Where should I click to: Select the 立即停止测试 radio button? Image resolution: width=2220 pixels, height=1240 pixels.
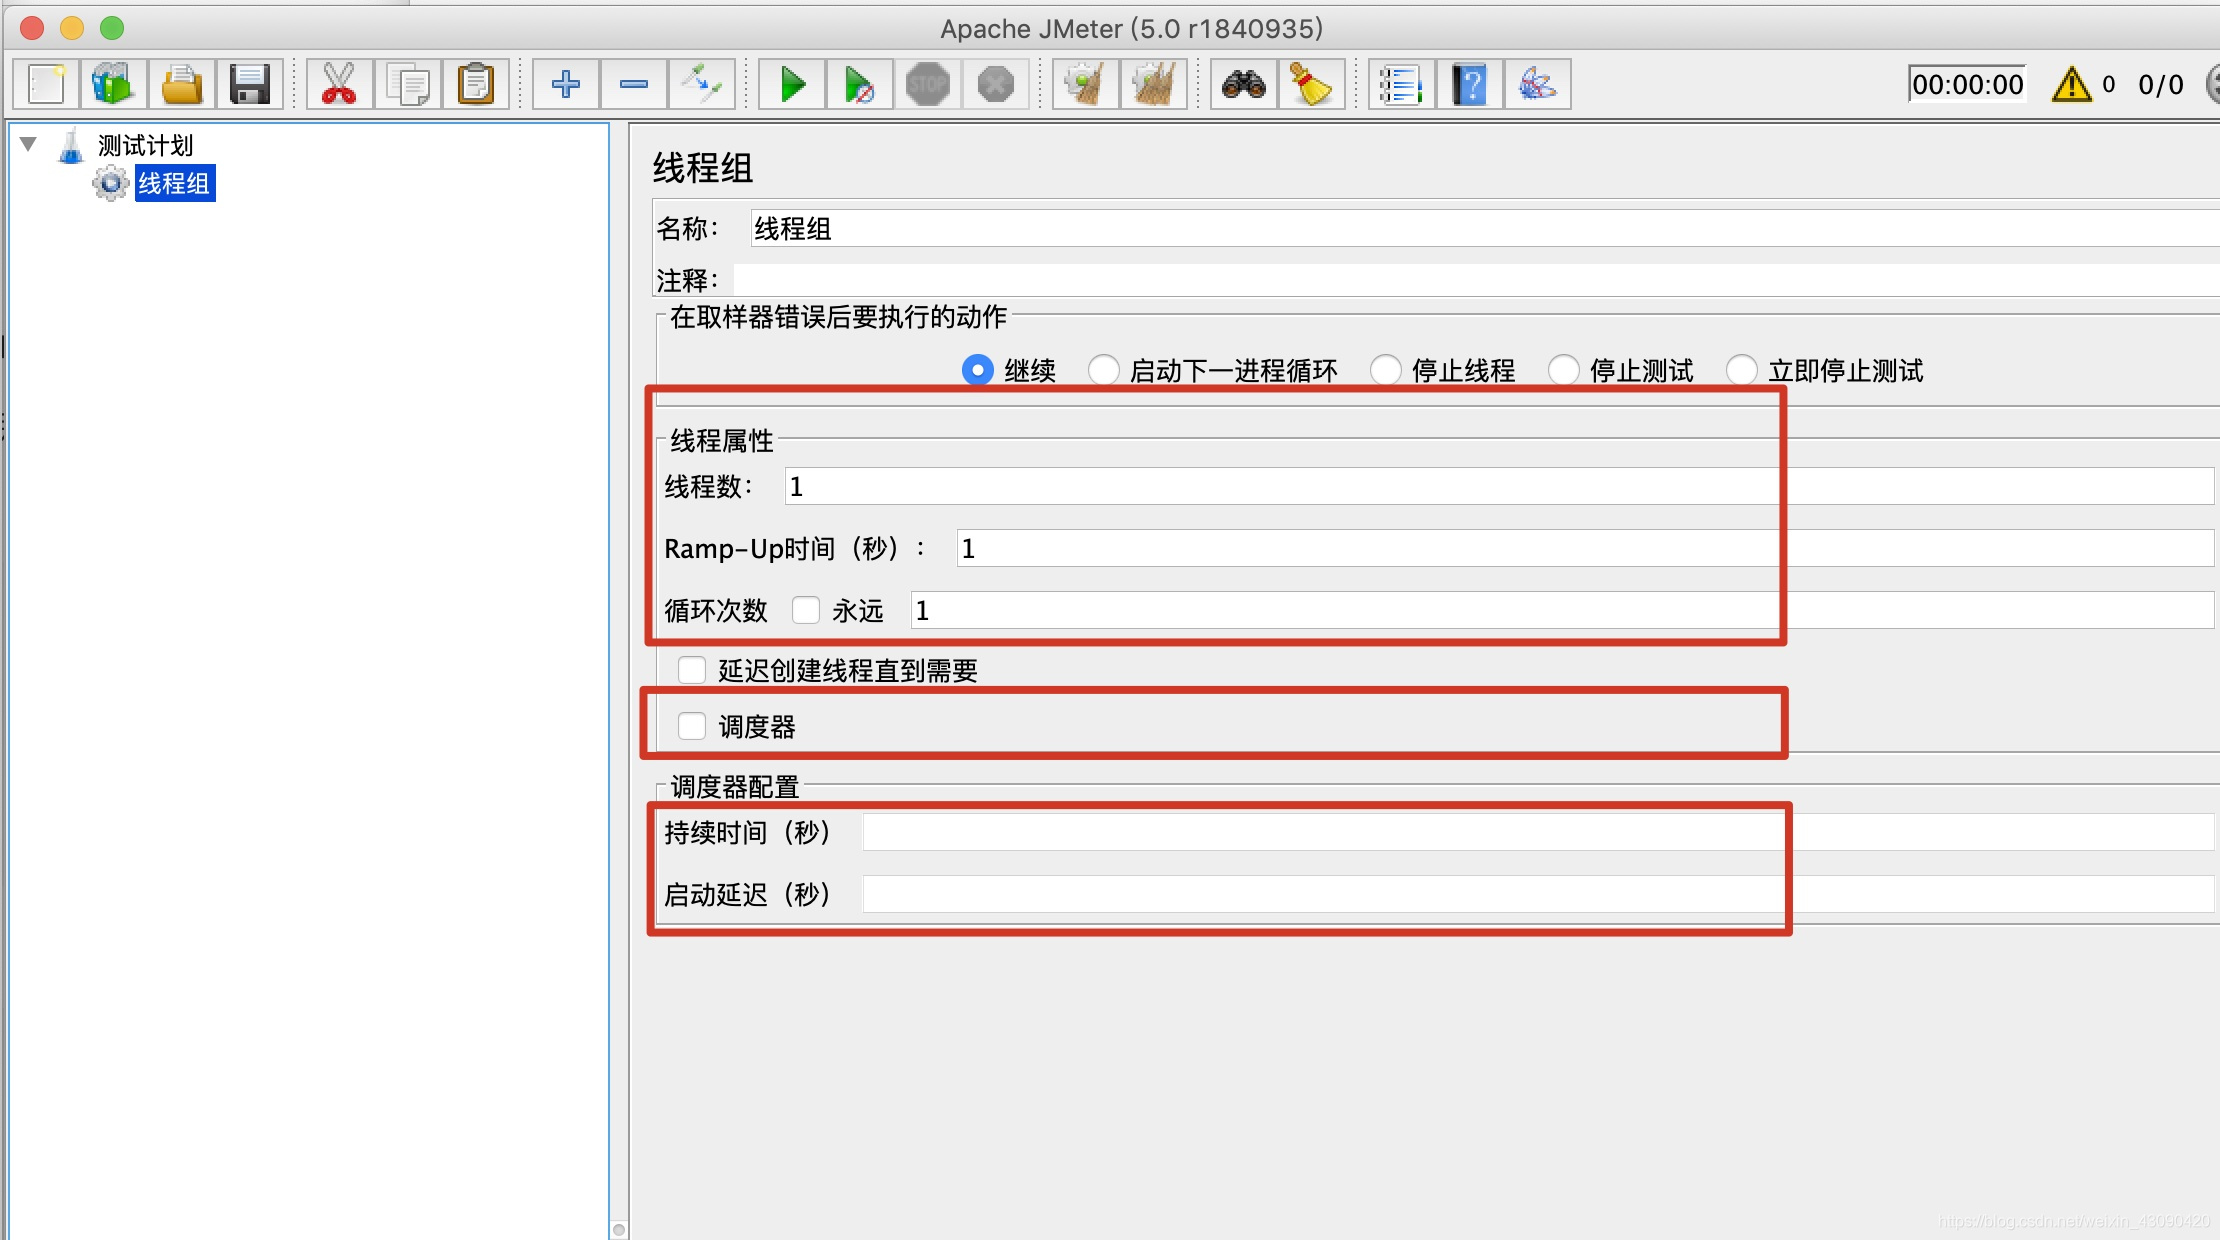(x=1741, y=370)
